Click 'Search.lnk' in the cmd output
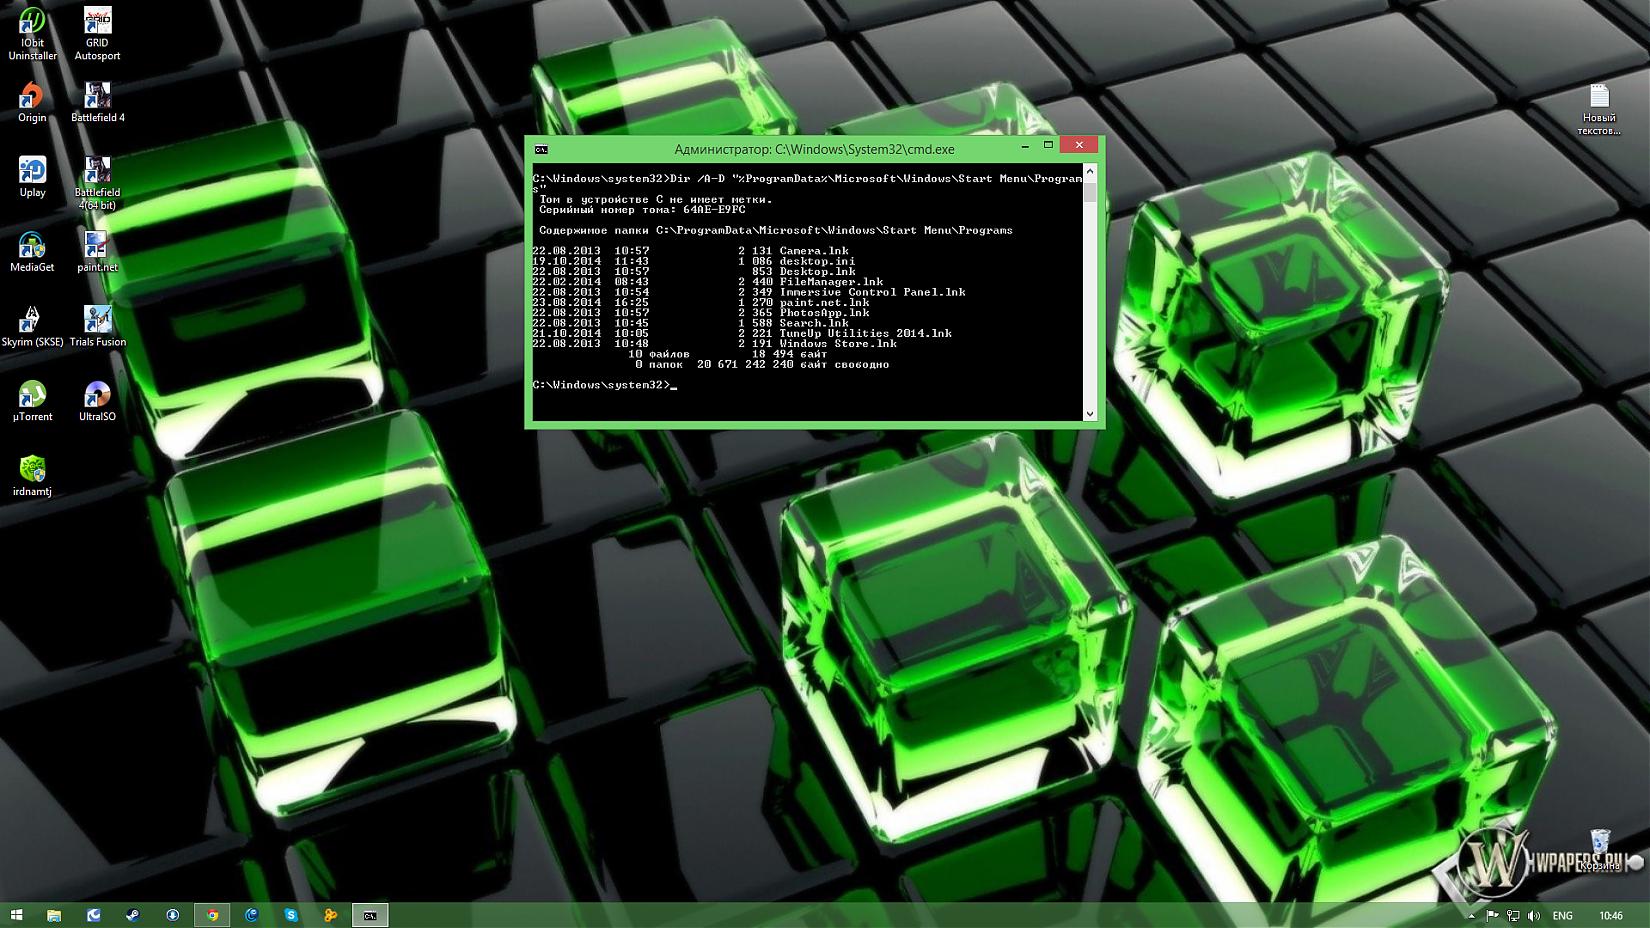This screenshot has width=1650, height=928. pos(814,323)
